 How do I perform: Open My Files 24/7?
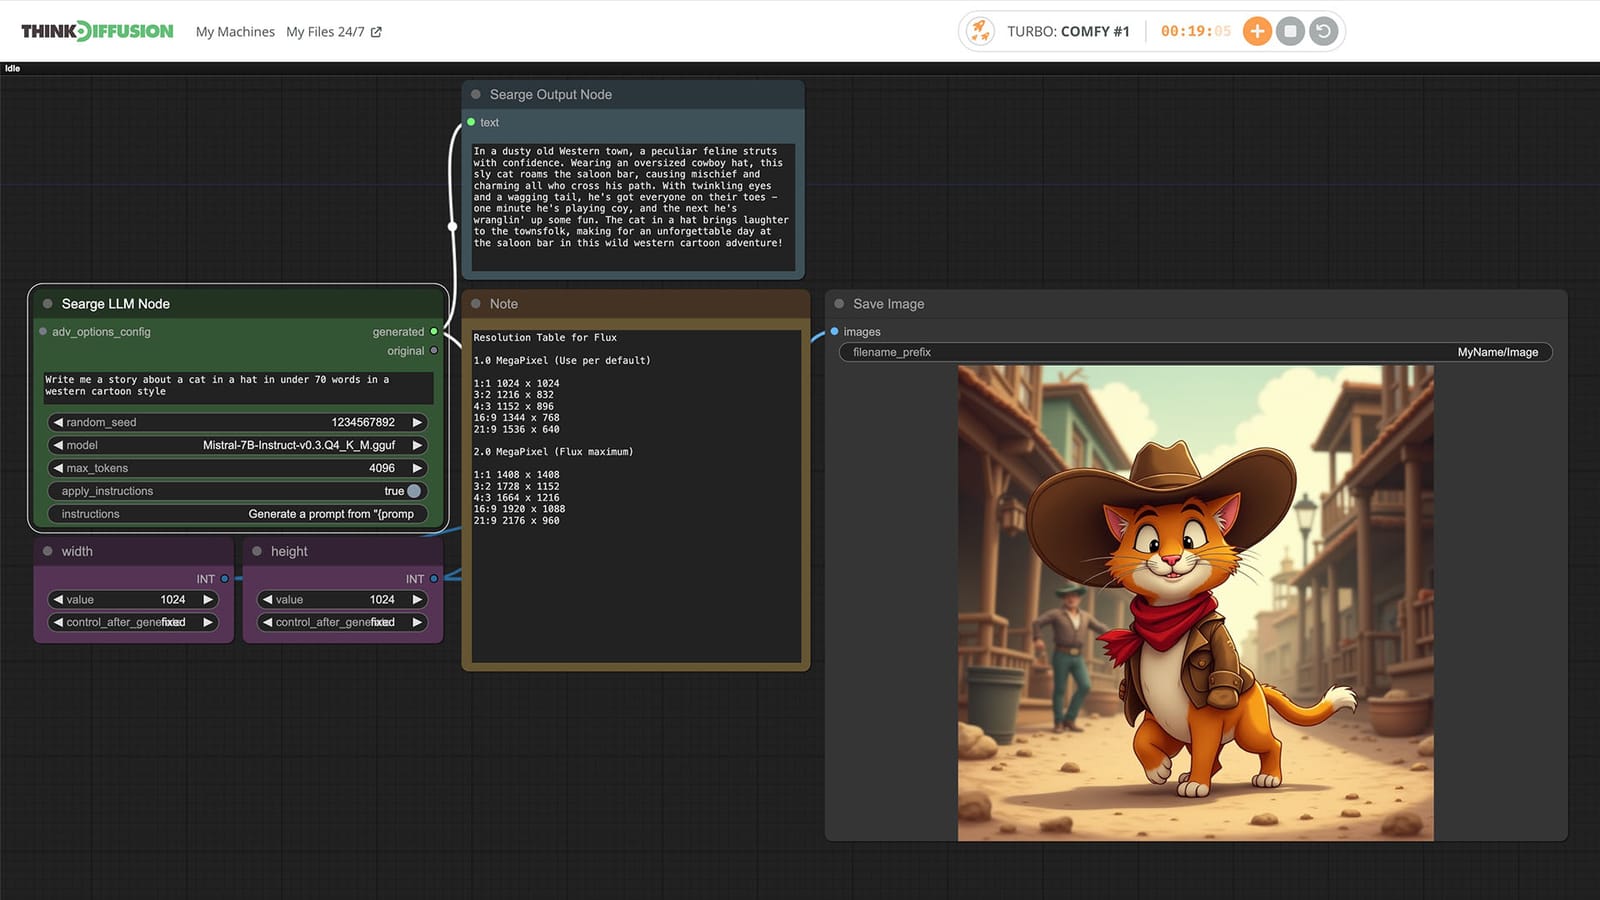pyautogui.click(x=327, y=31)
